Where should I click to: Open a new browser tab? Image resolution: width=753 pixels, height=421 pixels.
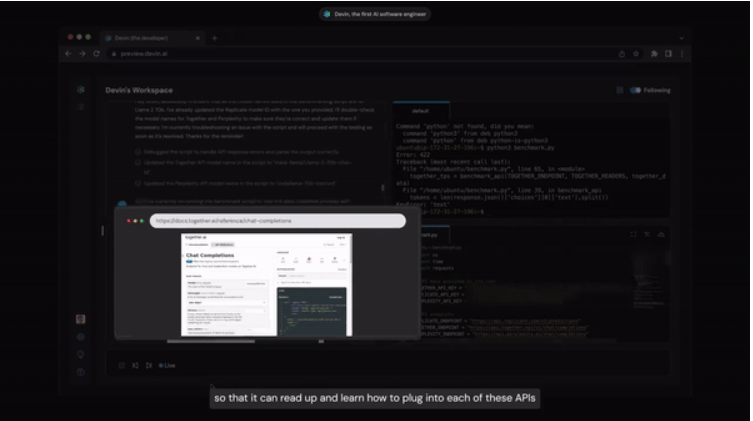(214, 37)
